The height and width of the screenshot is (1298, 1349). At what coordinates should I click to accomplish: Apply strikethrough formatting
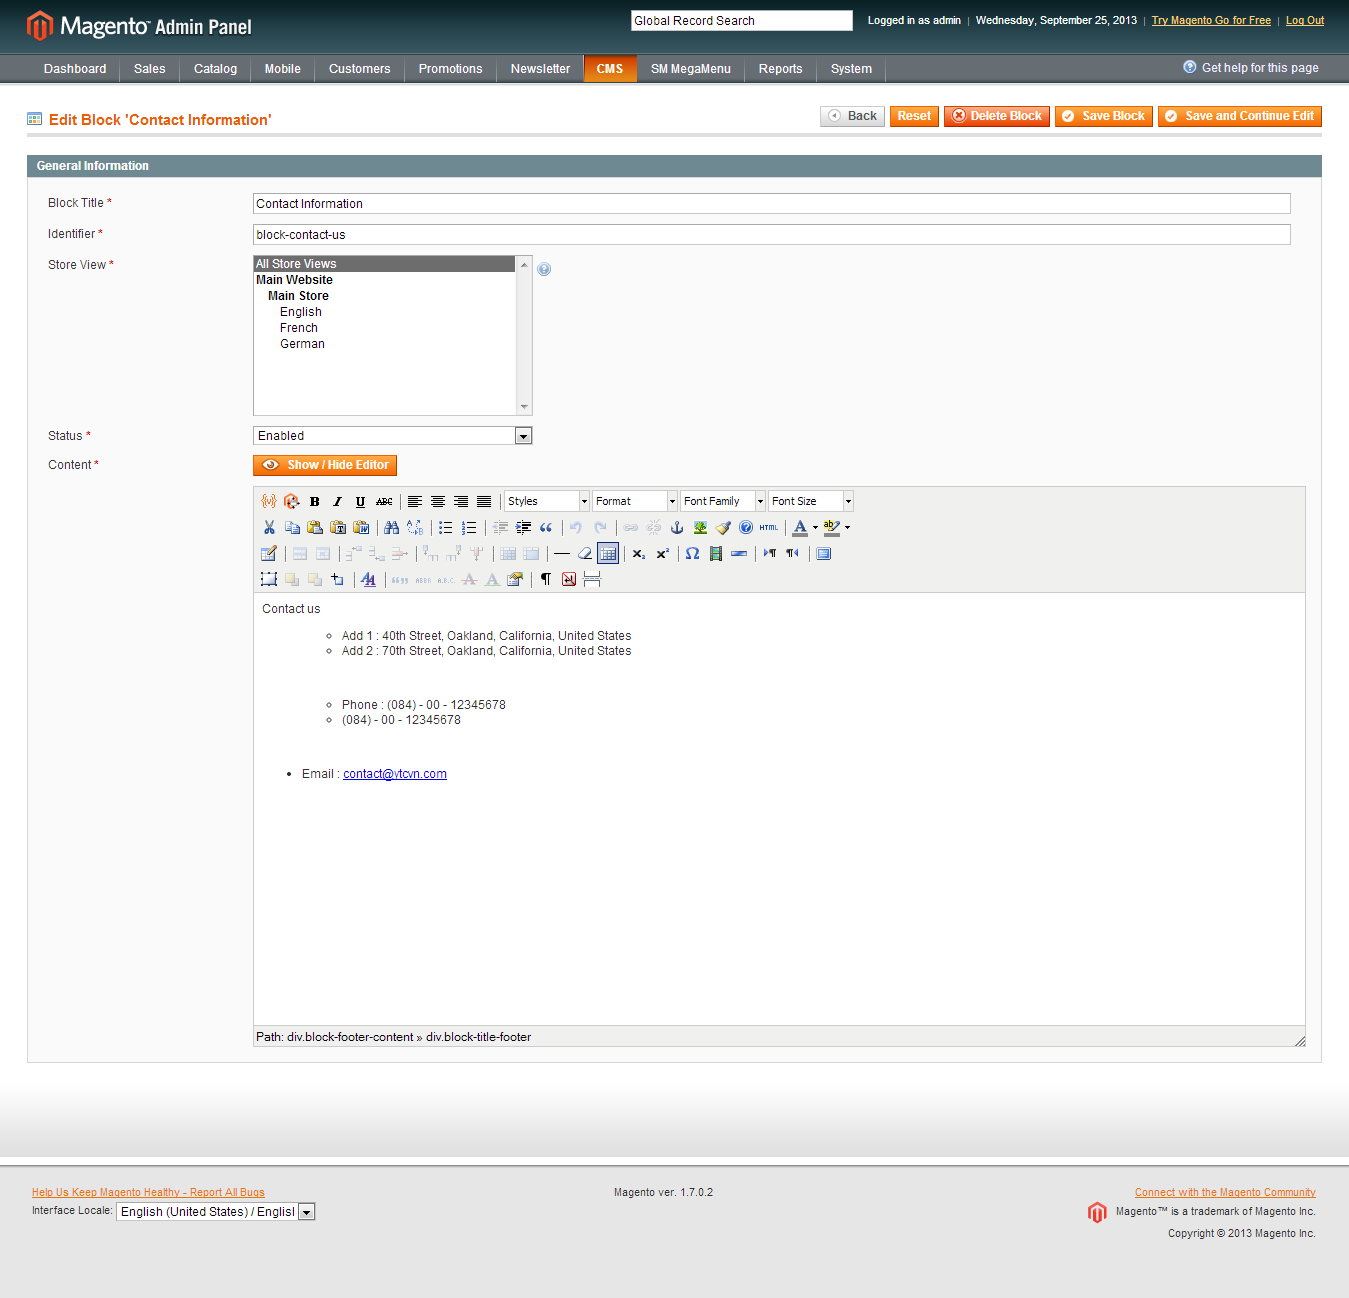[x=384, y=501]
